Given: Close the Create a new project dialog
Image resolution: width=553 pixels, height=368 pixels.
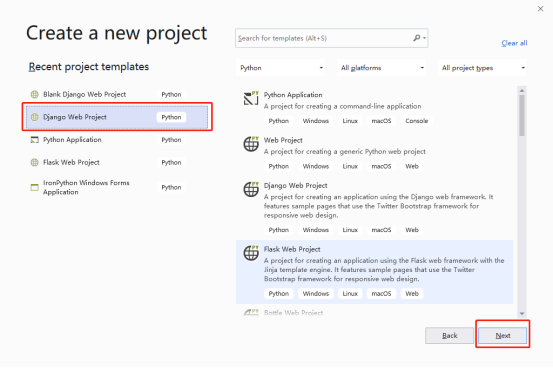Looking at the screenshot, I should point(540,9).
